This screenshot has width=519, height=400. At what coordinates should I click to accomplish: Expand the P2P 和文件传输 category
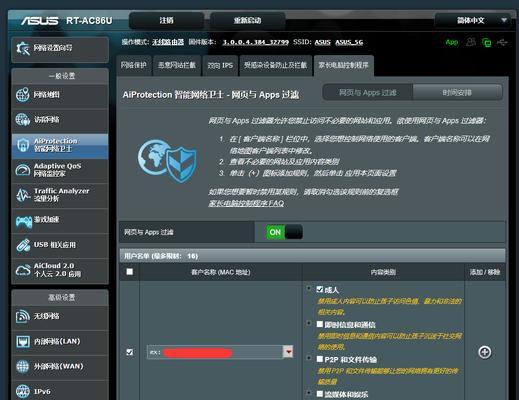coord(309,358)
